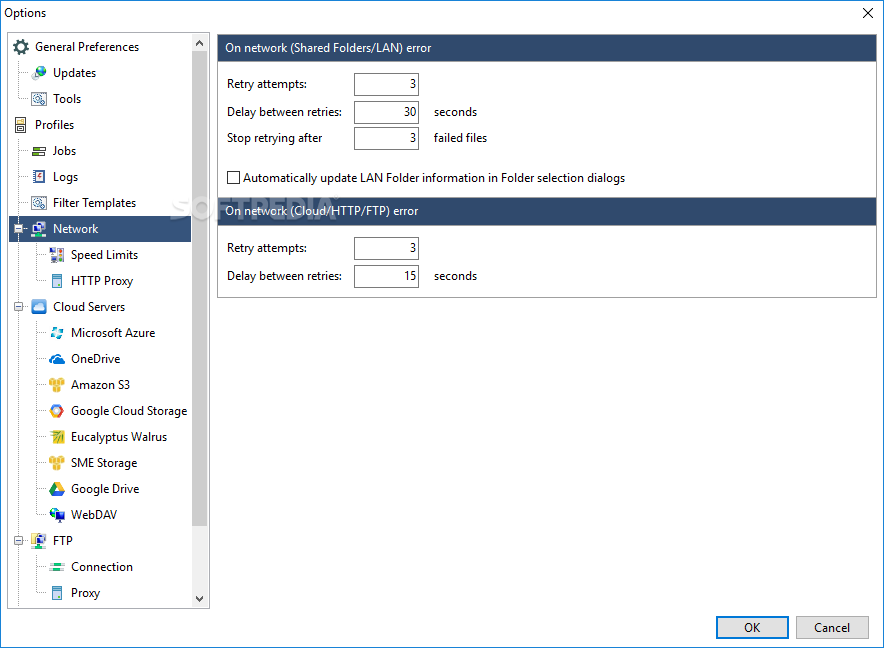The image size is (884, 648).
Task: Collapse the Cloud Servers tree node
Action: (x=19, y=307)
